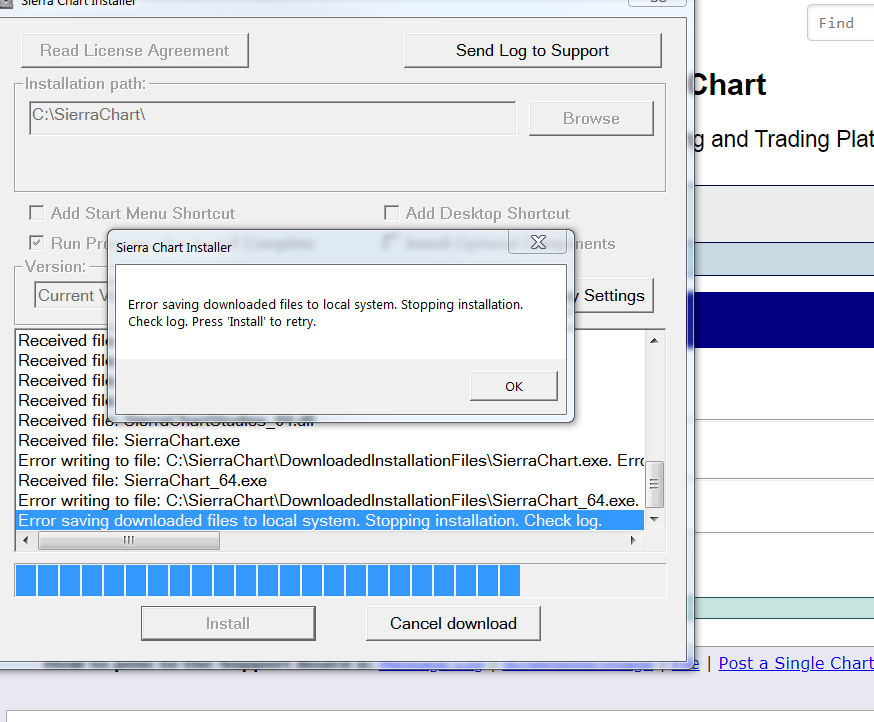Image resolution: width=874 pixels, height=722 pixels.
Task: Click the log horizontal scrollbar thumb
Action: click(129, 540)
